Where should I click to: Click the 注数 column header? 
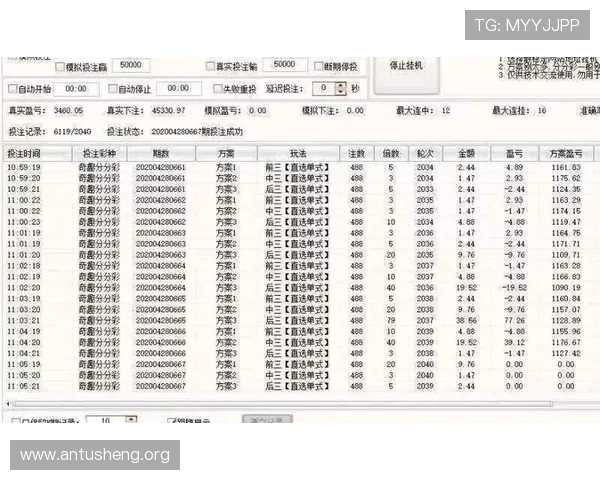(357, 154)
